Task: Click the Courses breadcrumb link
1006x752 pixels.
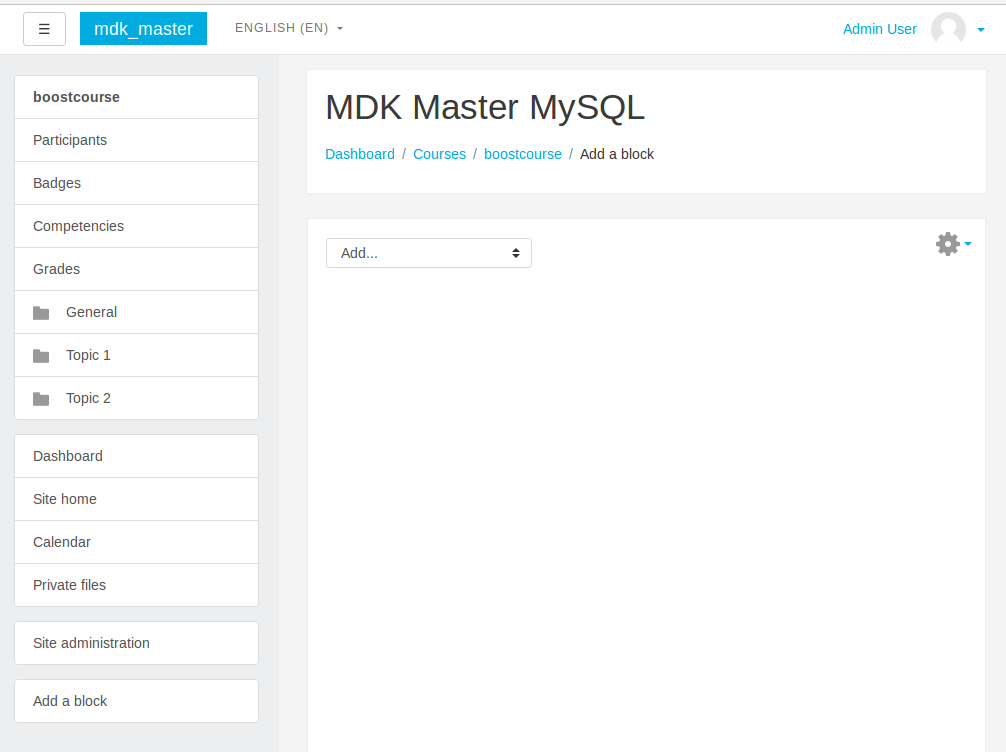Action: (x=439, y=154)
